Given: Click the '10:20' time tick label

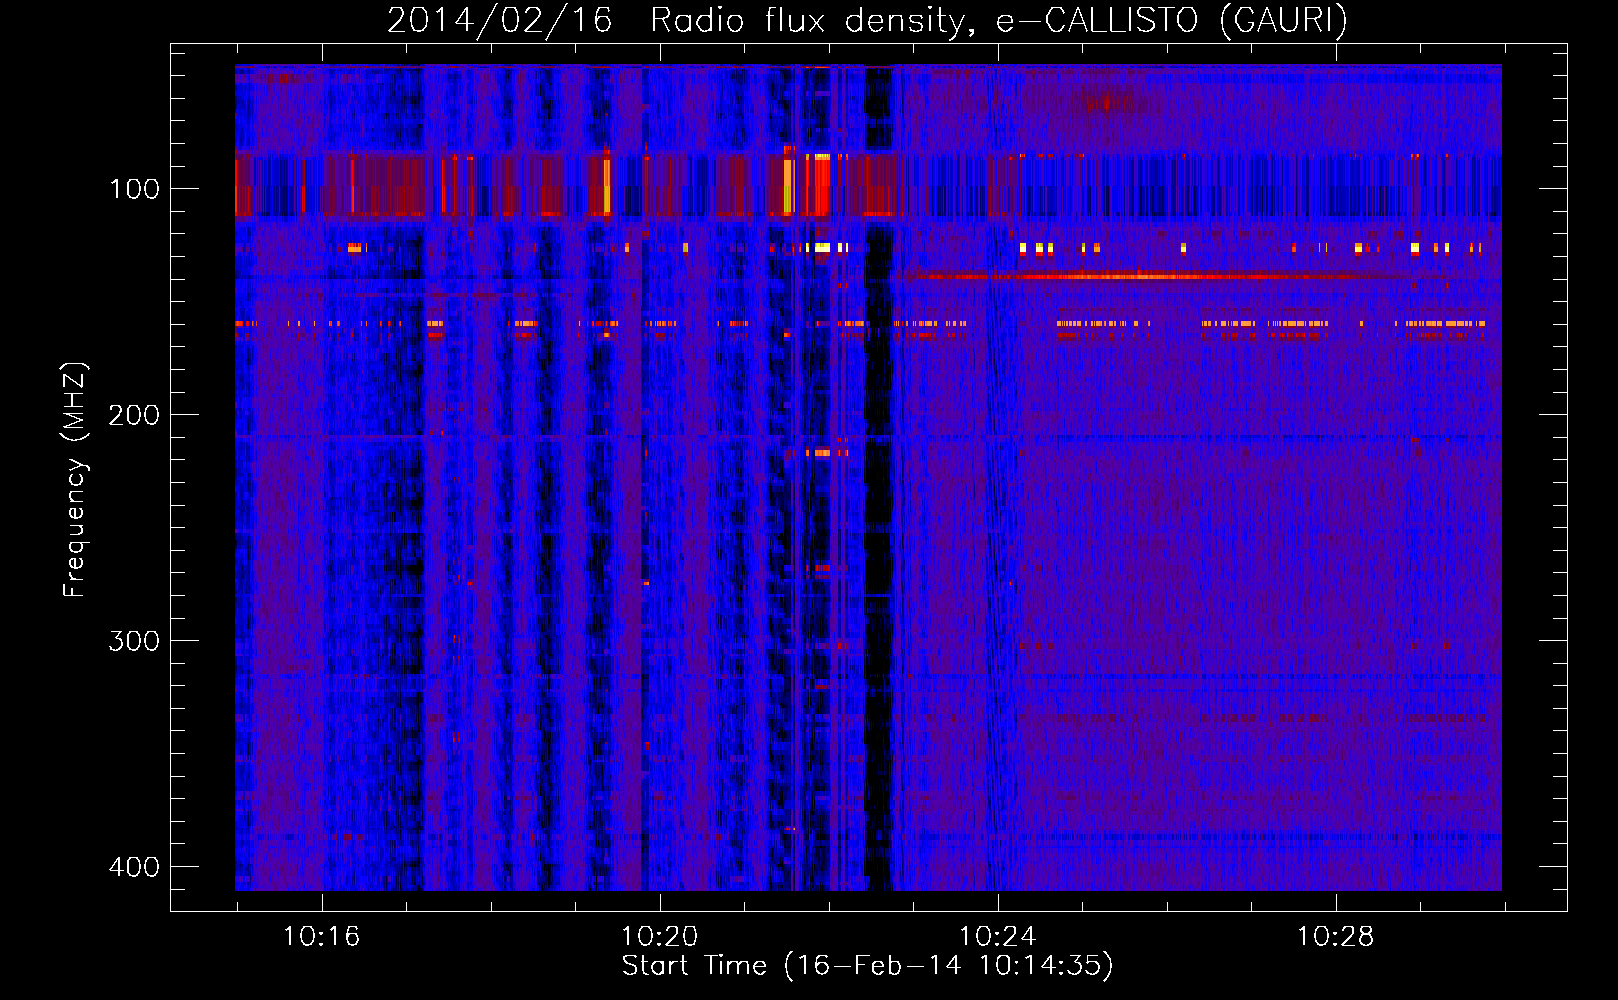Looking at the screenshot, I should pyautogui.click(x=659, y=937).
